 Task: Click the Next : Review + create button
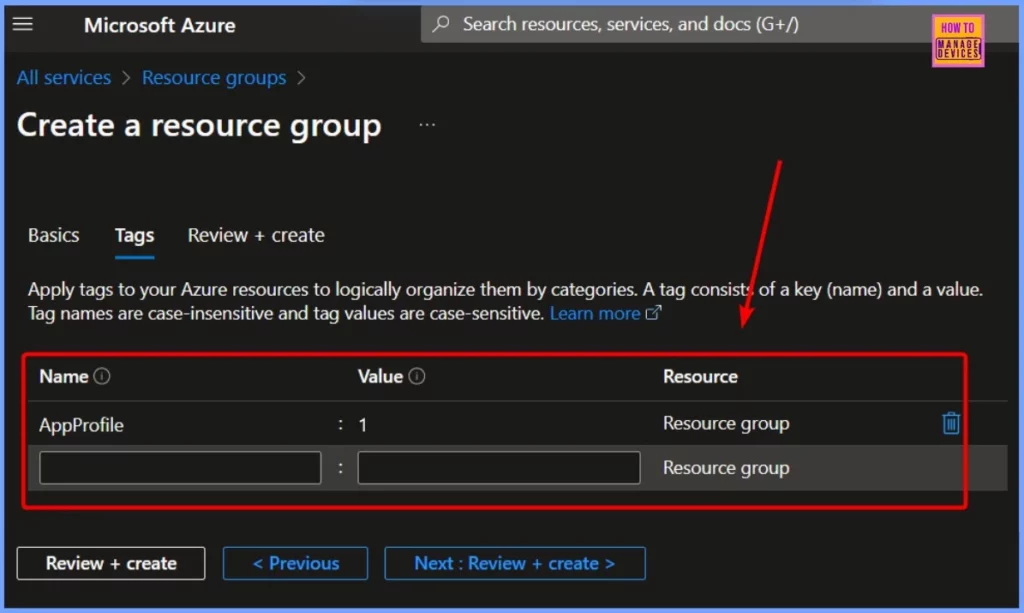click(514, 563)
